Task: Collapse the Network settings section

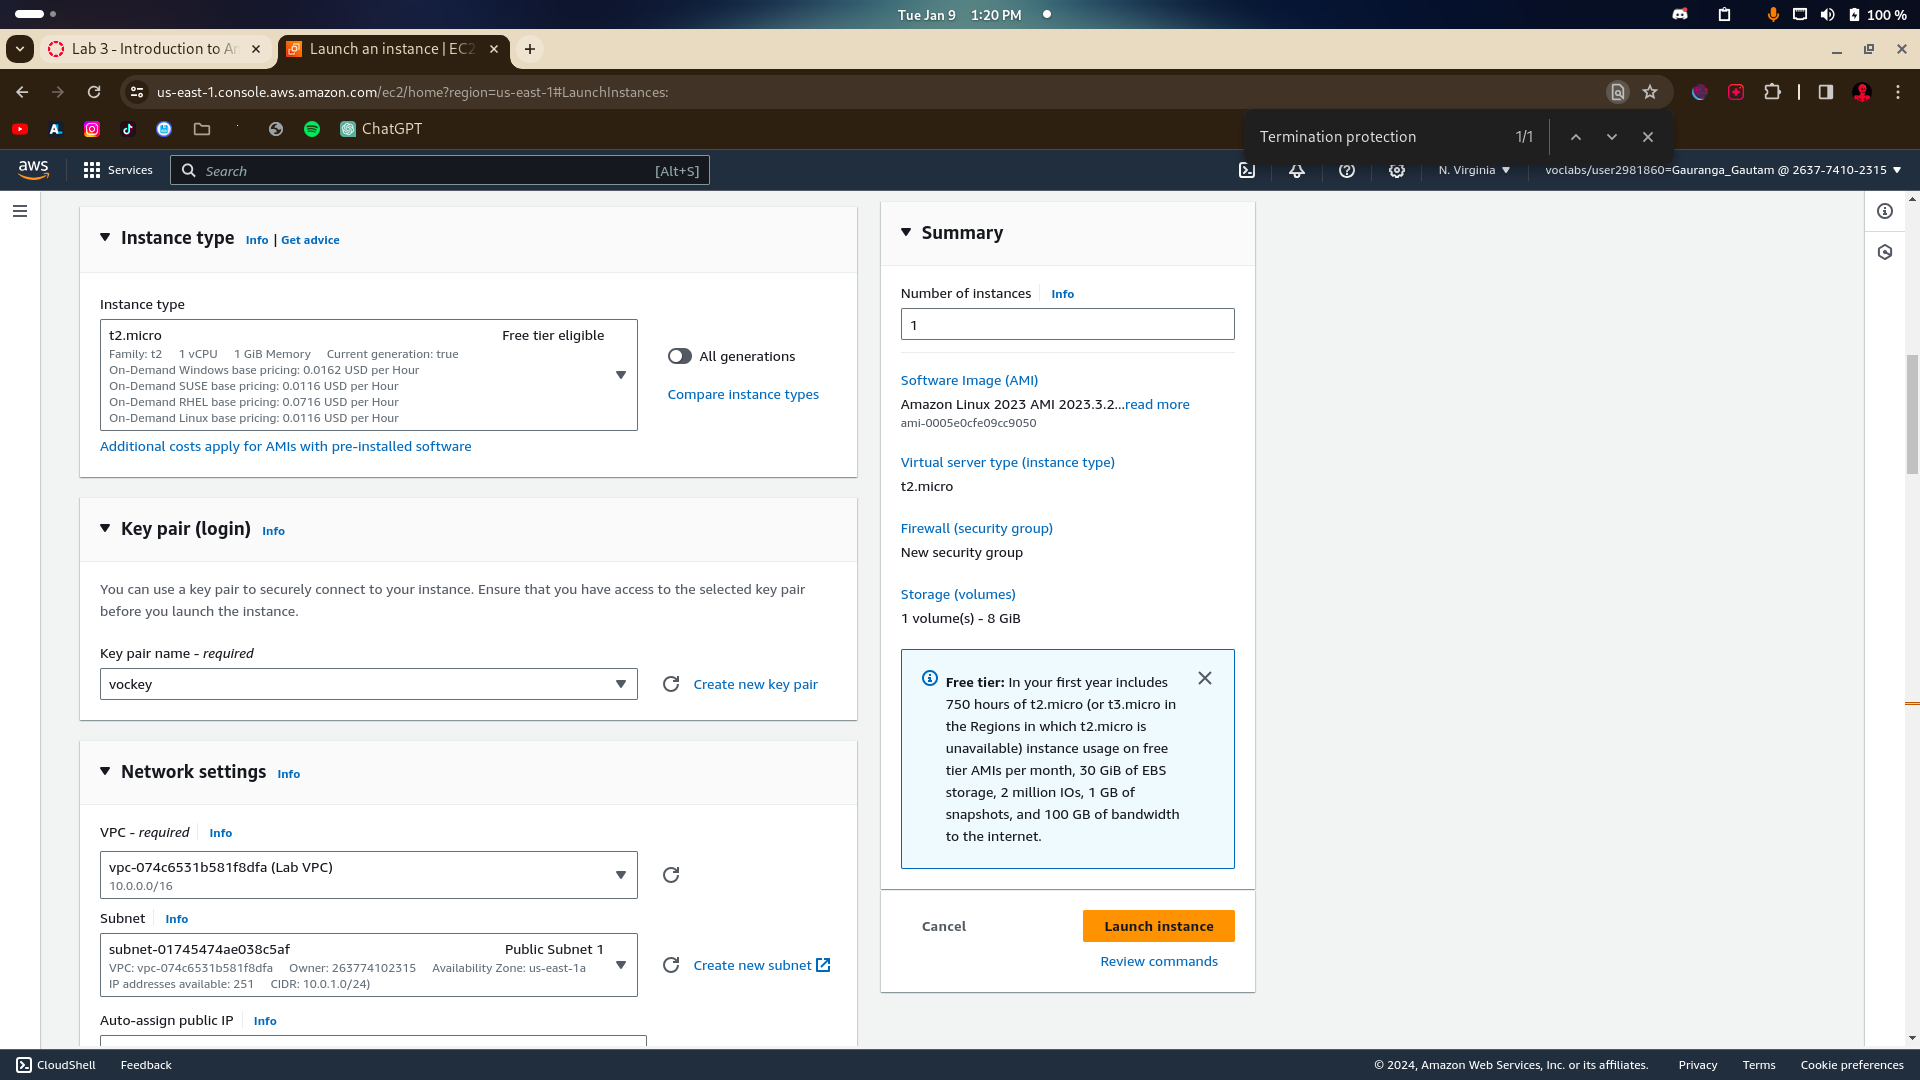Action: coord(105,772)
